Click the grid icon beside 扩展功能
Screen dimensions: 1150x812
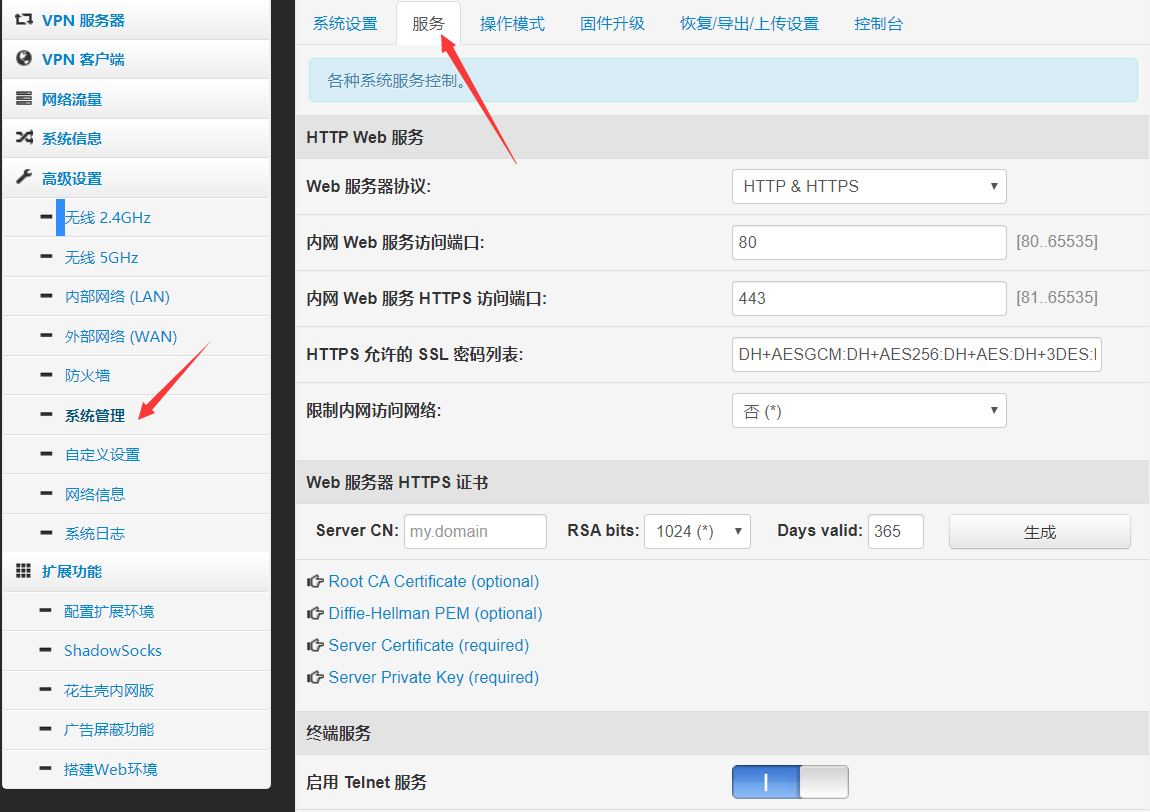23,571
